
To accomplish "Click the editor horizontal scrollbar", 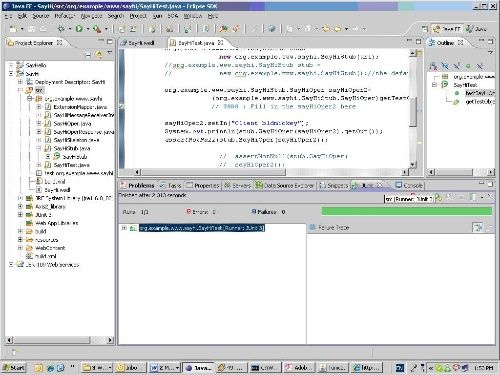I will point(213,172).
